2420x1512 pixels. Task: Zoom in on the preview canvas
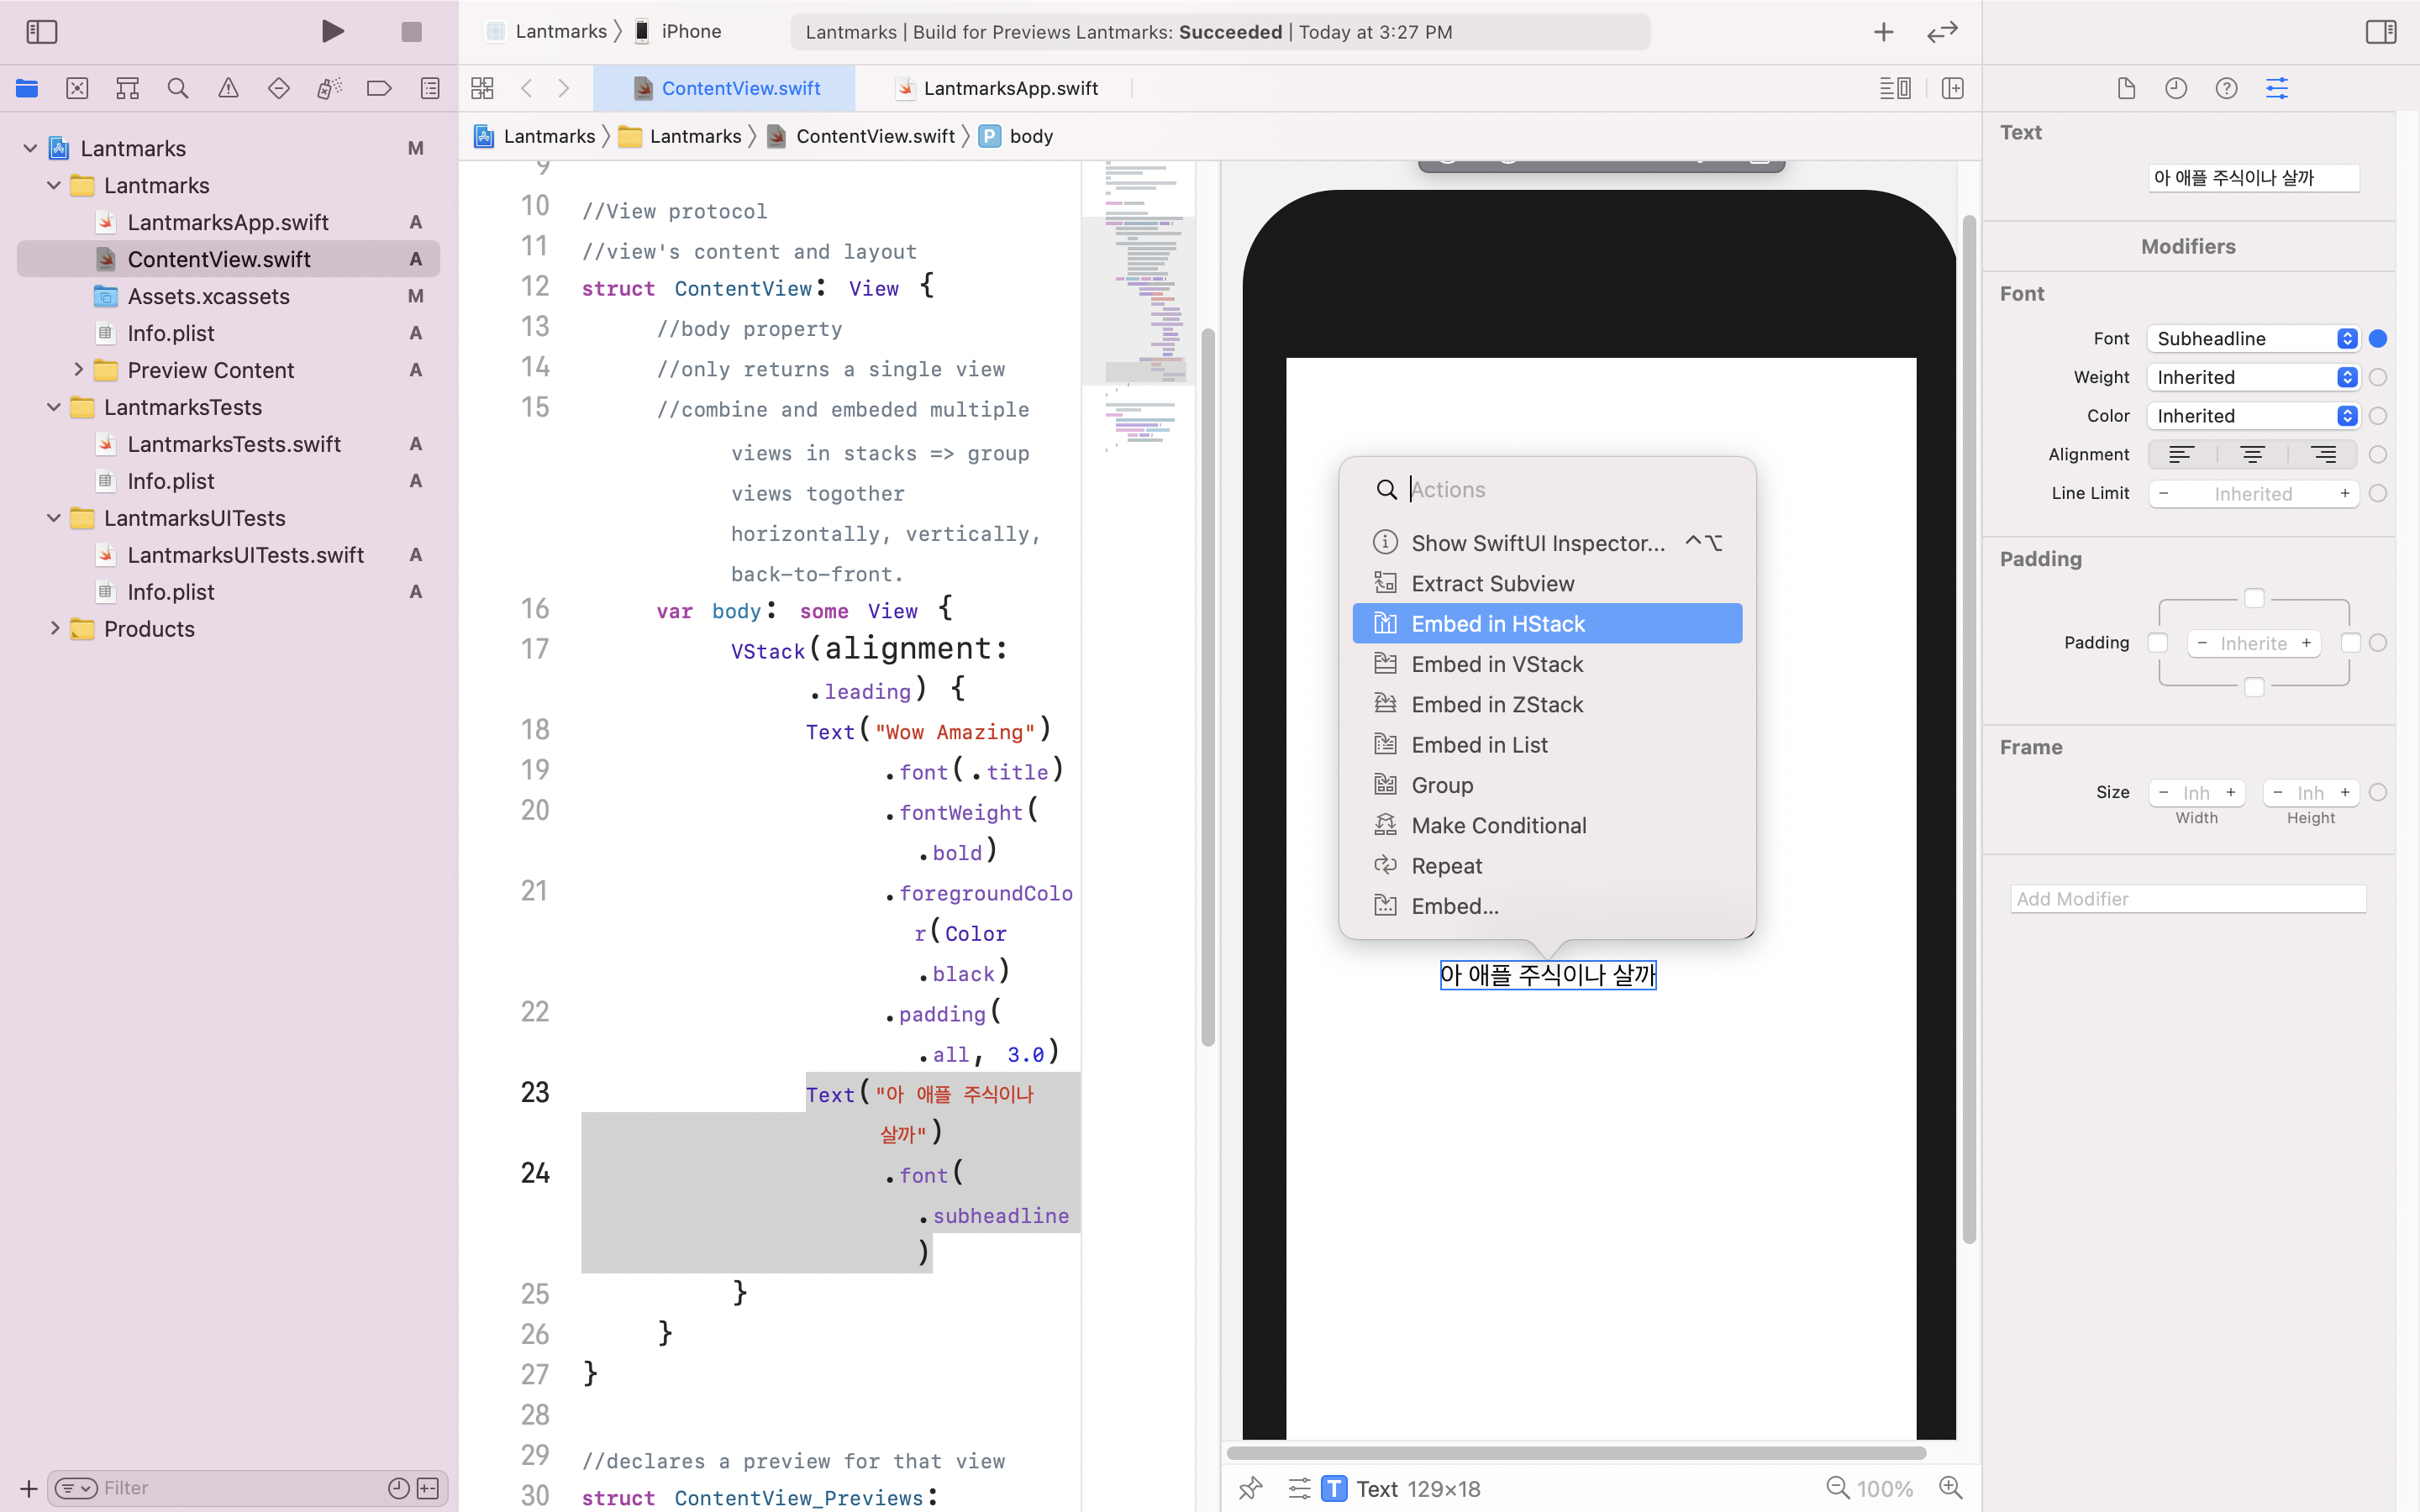1950,1488
